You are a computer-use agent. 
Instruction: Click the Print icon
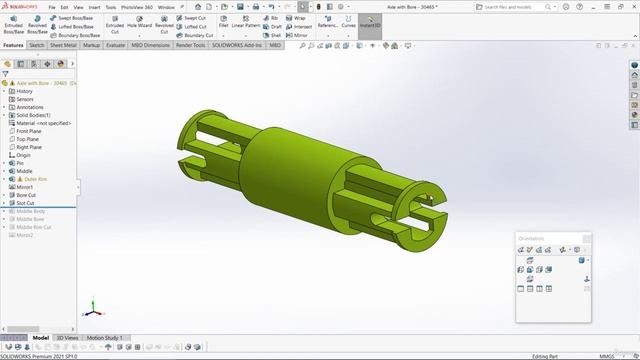coord(256,7)
